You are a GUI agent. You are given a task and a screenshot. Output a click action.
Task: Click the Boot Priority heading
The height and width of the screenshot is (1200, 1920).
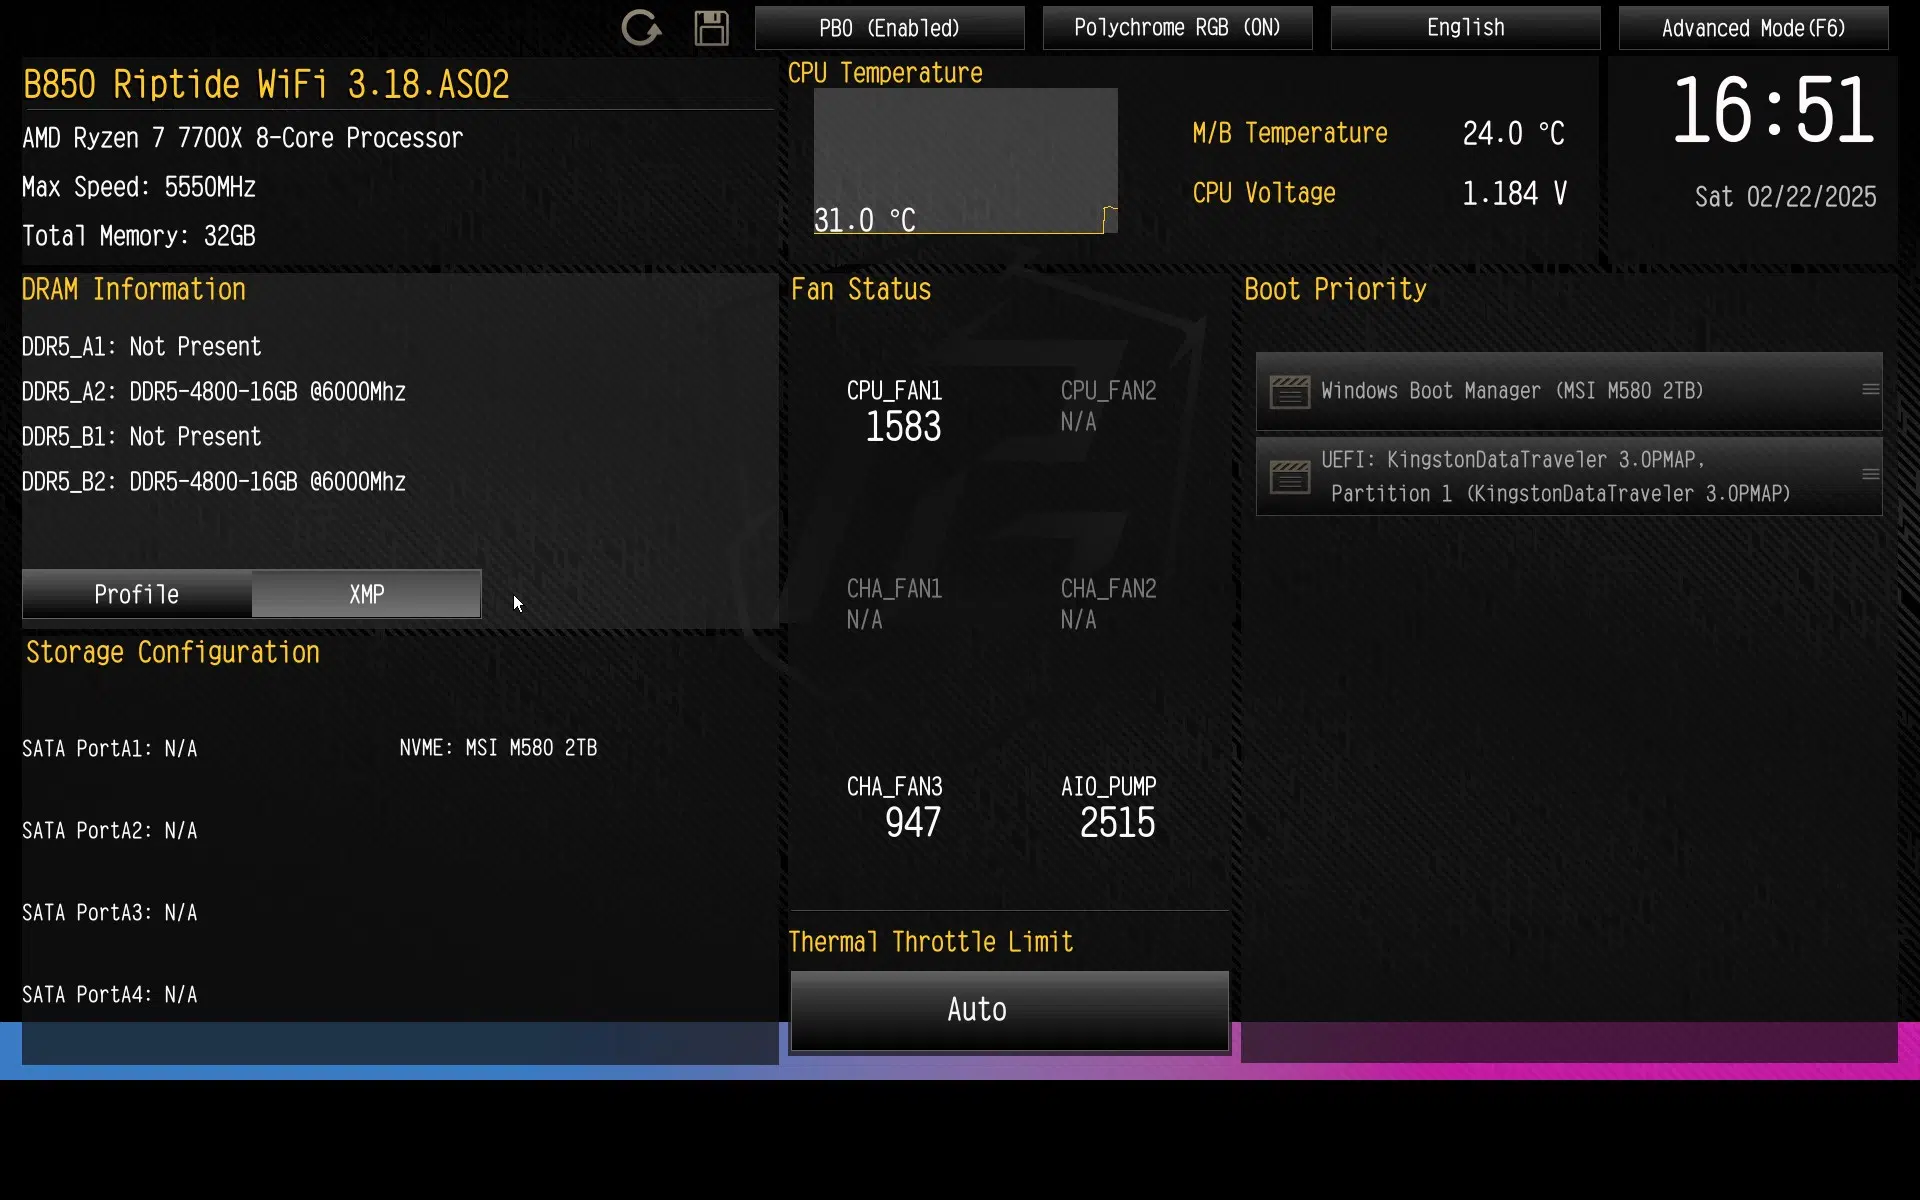coord(1335,290)
